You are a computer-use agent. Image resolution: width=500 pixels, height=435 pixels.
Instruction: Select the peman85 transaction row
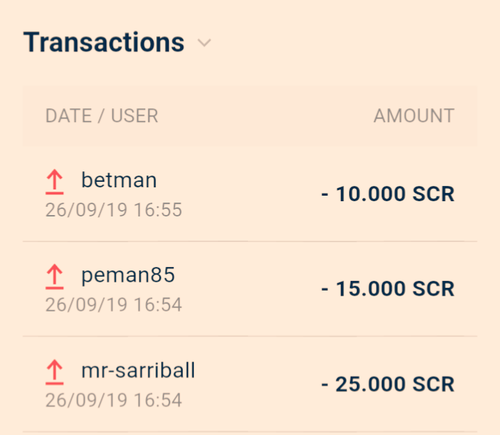point(250,289)
